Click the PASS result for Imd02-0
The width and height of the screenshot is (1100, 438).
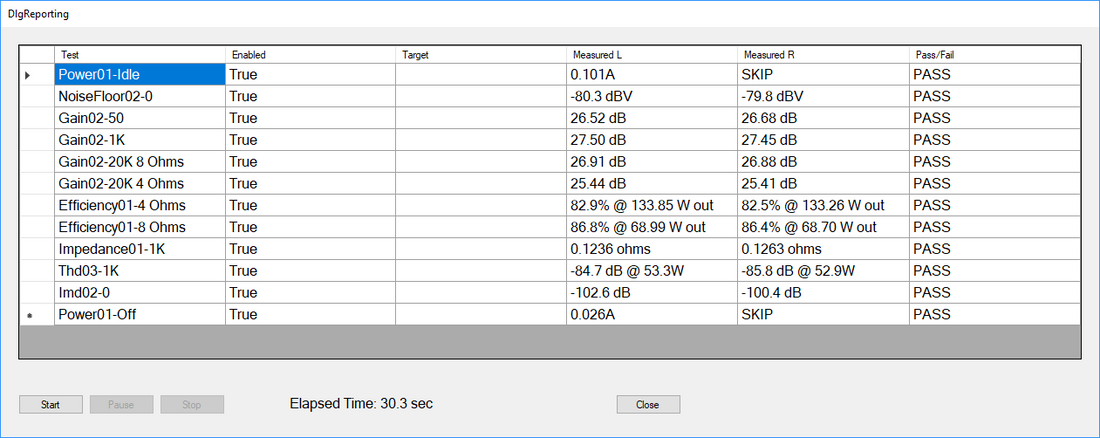tap(994, 293)
